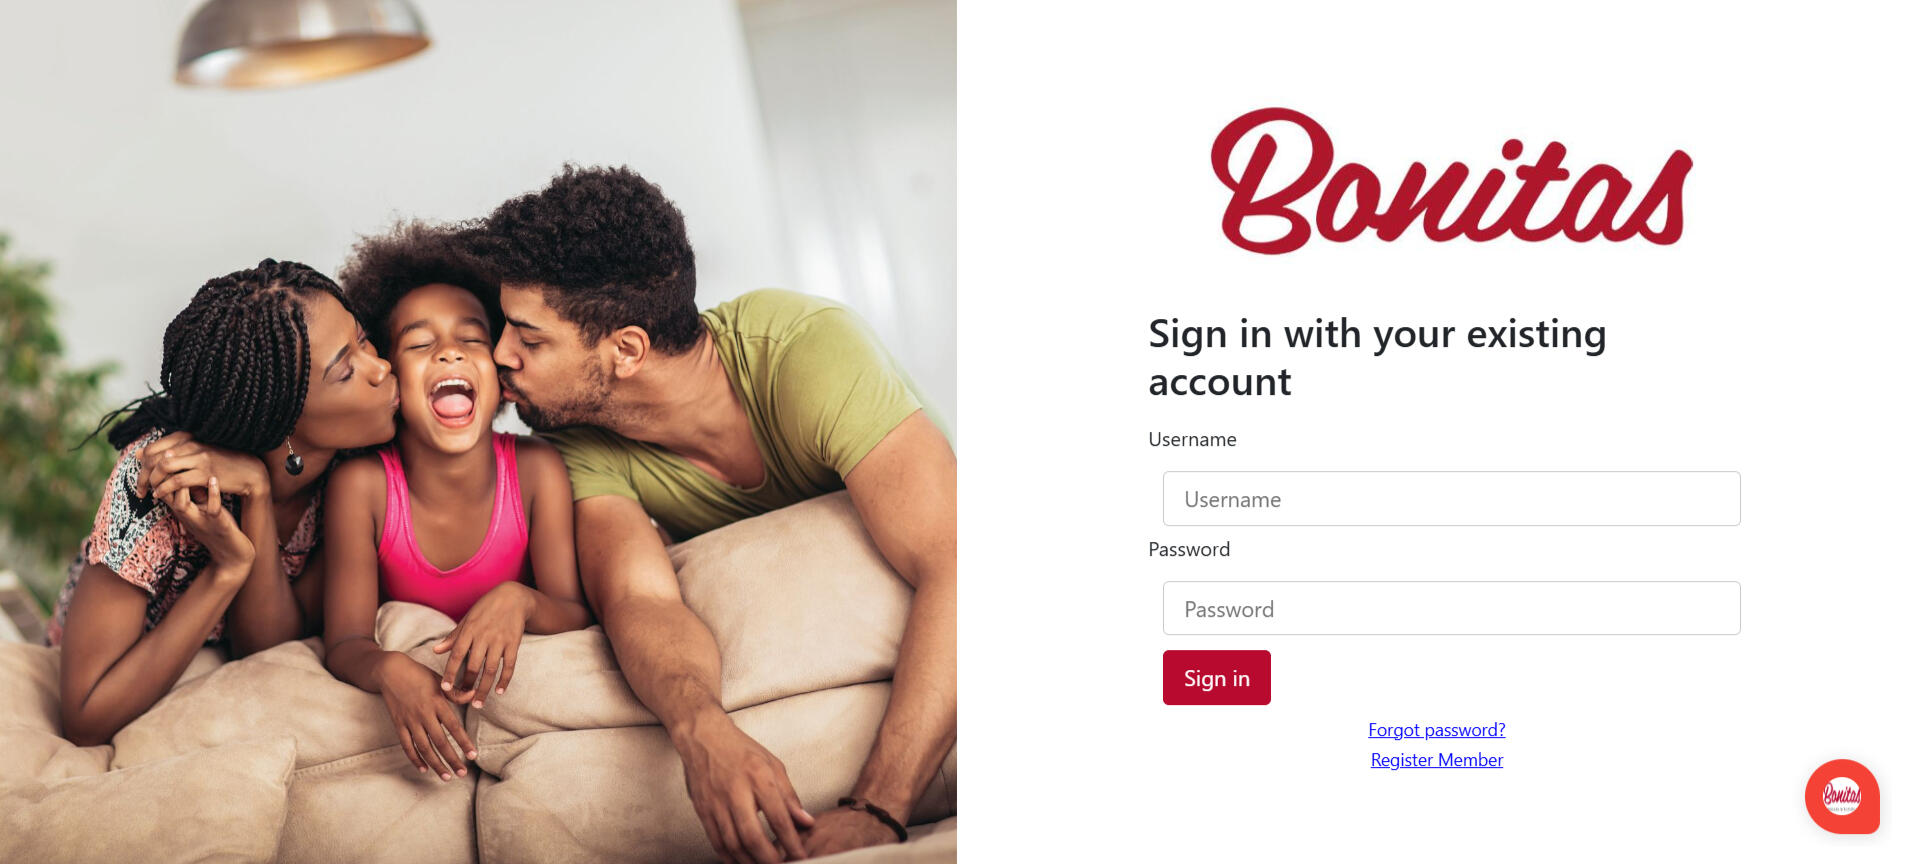Click the word 'account' in the heading
The image size is (1909, 864).
1219,382
